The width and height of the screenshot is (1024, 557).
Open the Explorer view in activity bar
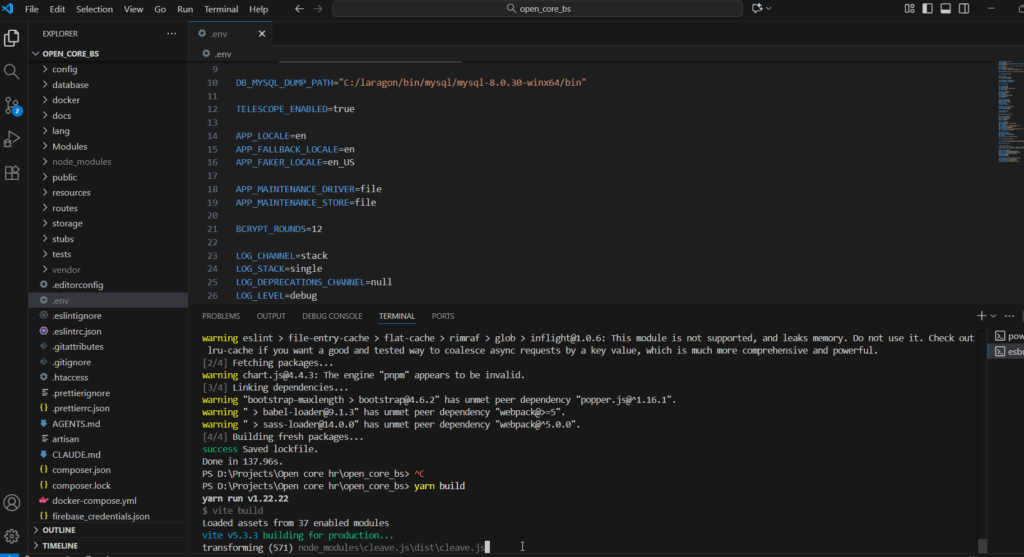point(12,39)
